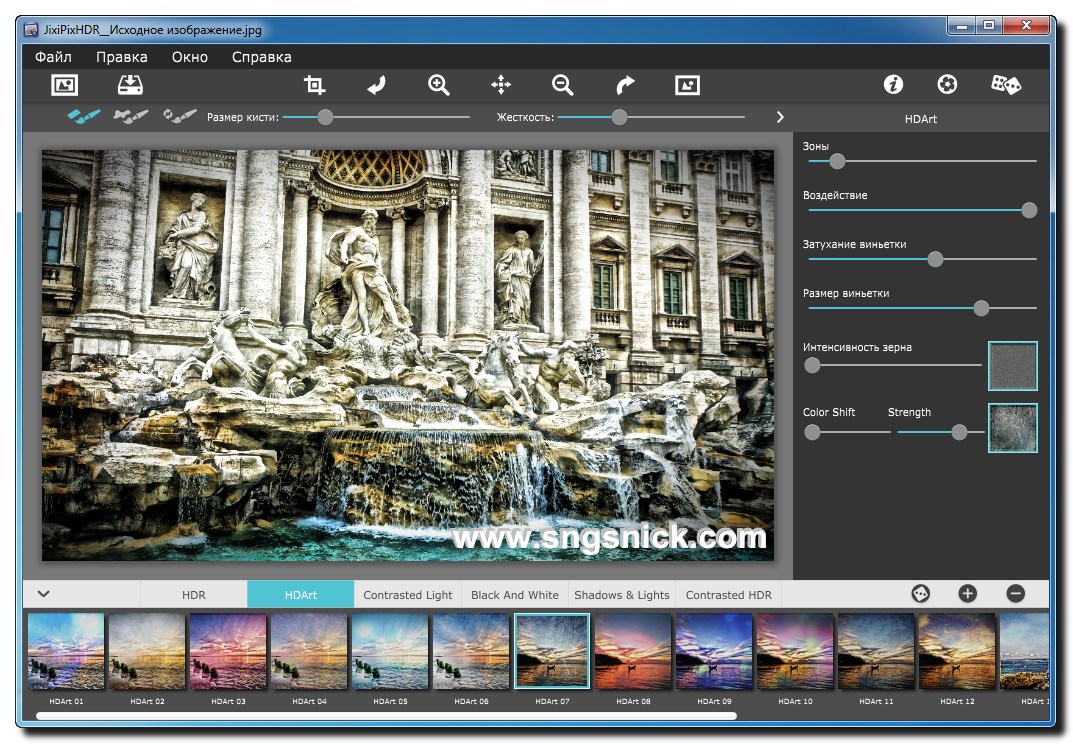
Task: Apply the HDArt 11 preset
Action: point(876,651)
